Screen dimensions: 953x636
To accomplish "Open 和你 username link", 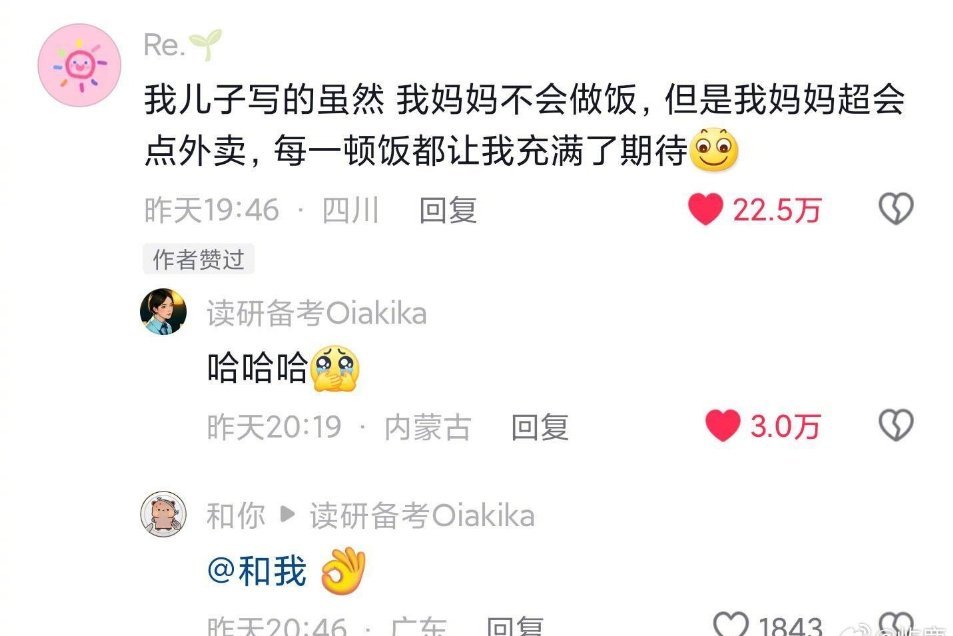I will tap(236, 516).
